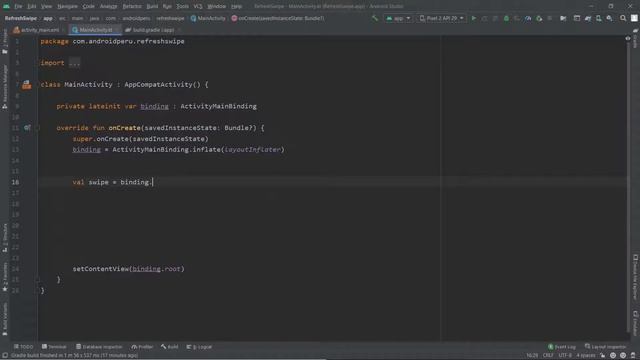640x360 pixels.
Task: Open the Build Variants sidebar tool window
Action: click(4, 319)
